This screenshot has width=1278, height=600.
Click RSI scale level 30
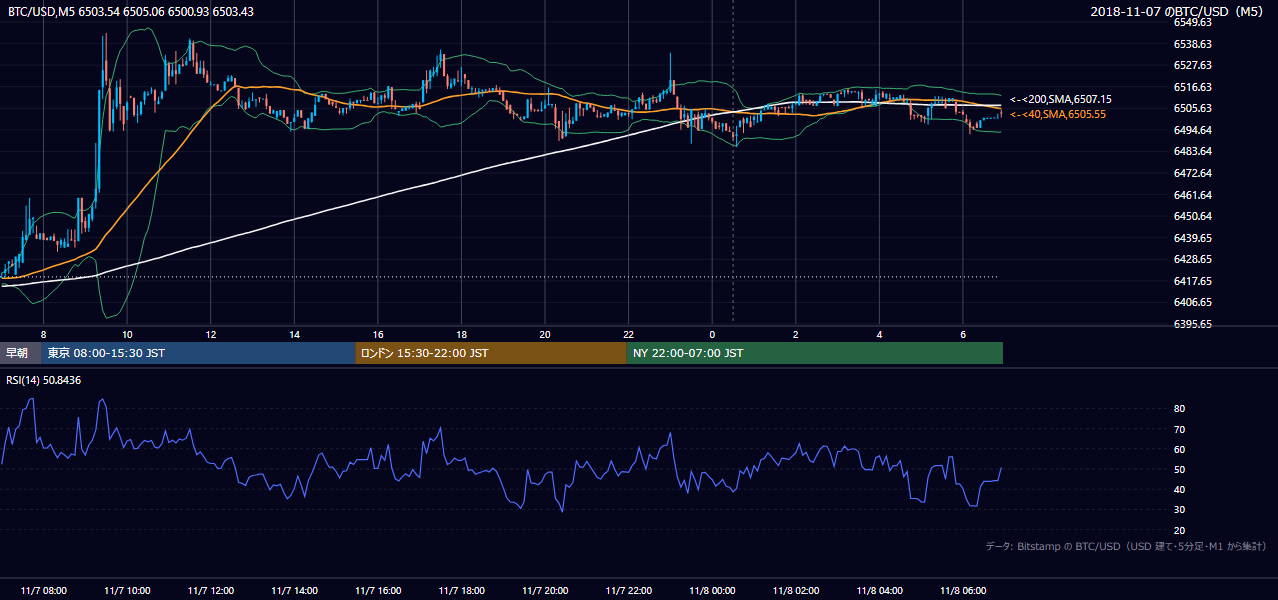pyautogui.click(x=1179, y=510)
